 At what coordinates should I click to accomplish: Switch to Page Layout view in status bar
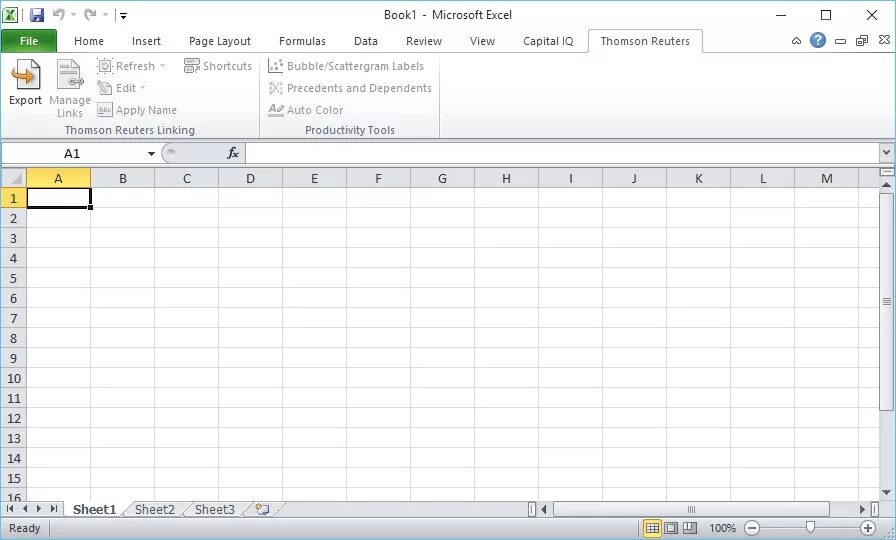point(671,528)
